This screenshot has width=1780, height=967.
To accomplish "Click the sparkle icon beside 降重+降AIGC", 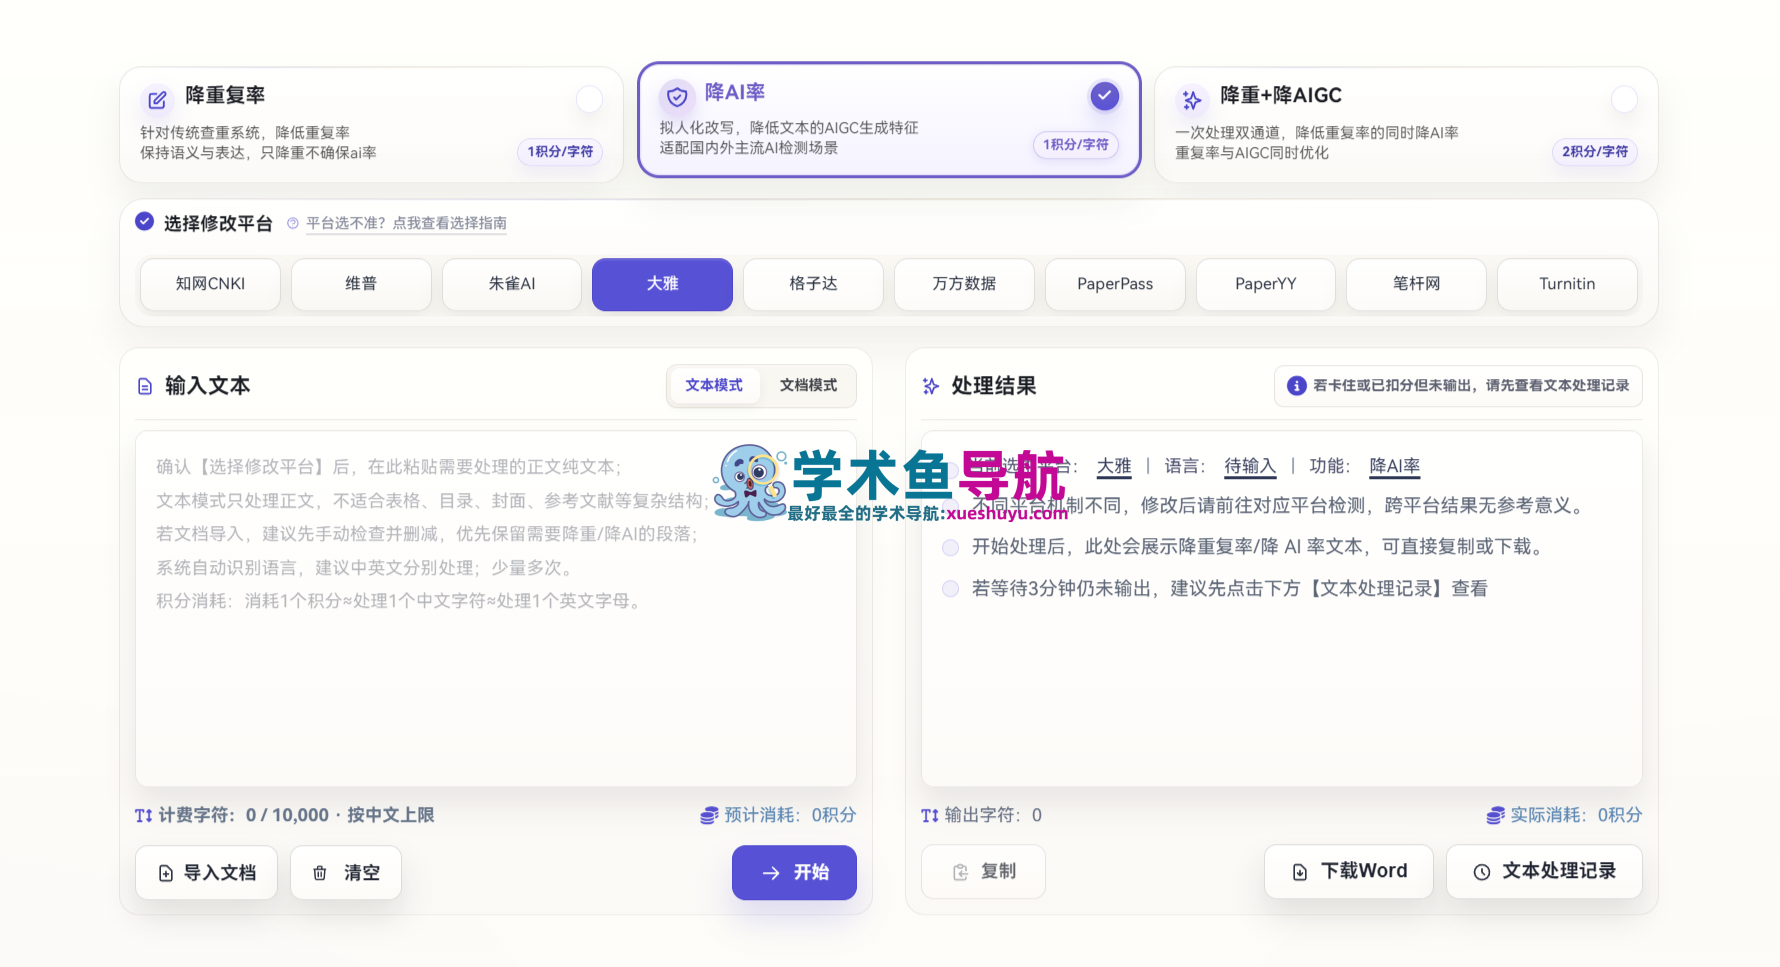I will pyautogui.click(x=1192, y=100).
